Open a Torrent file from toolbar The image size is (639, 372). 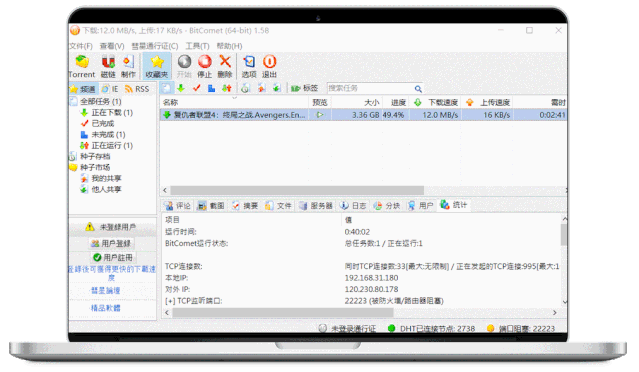click(x=82, y=67)
